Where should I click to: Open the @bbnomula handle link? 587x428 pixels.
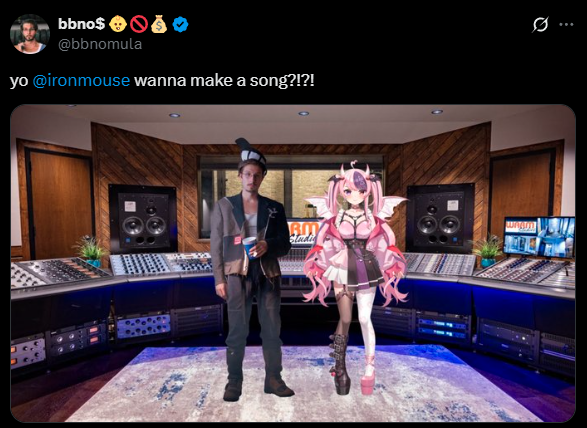tap(100, 44)
